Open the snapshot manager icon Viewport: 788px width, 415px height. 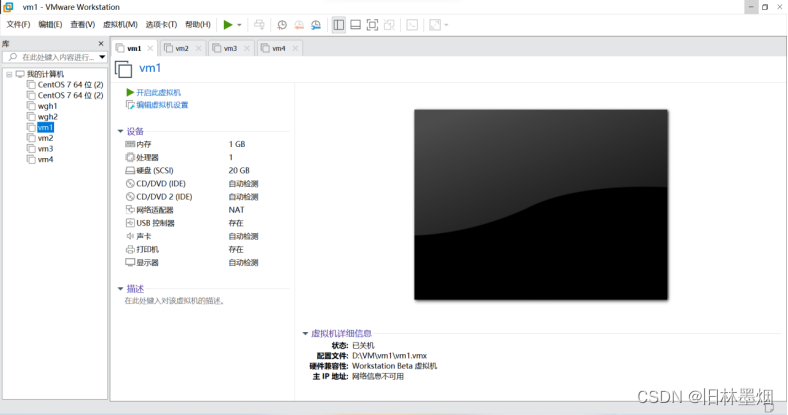point(316,25)
